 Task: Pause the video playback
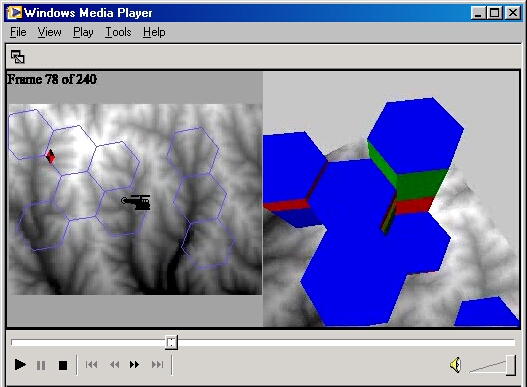pyautogui.click(x=41, y=365)
